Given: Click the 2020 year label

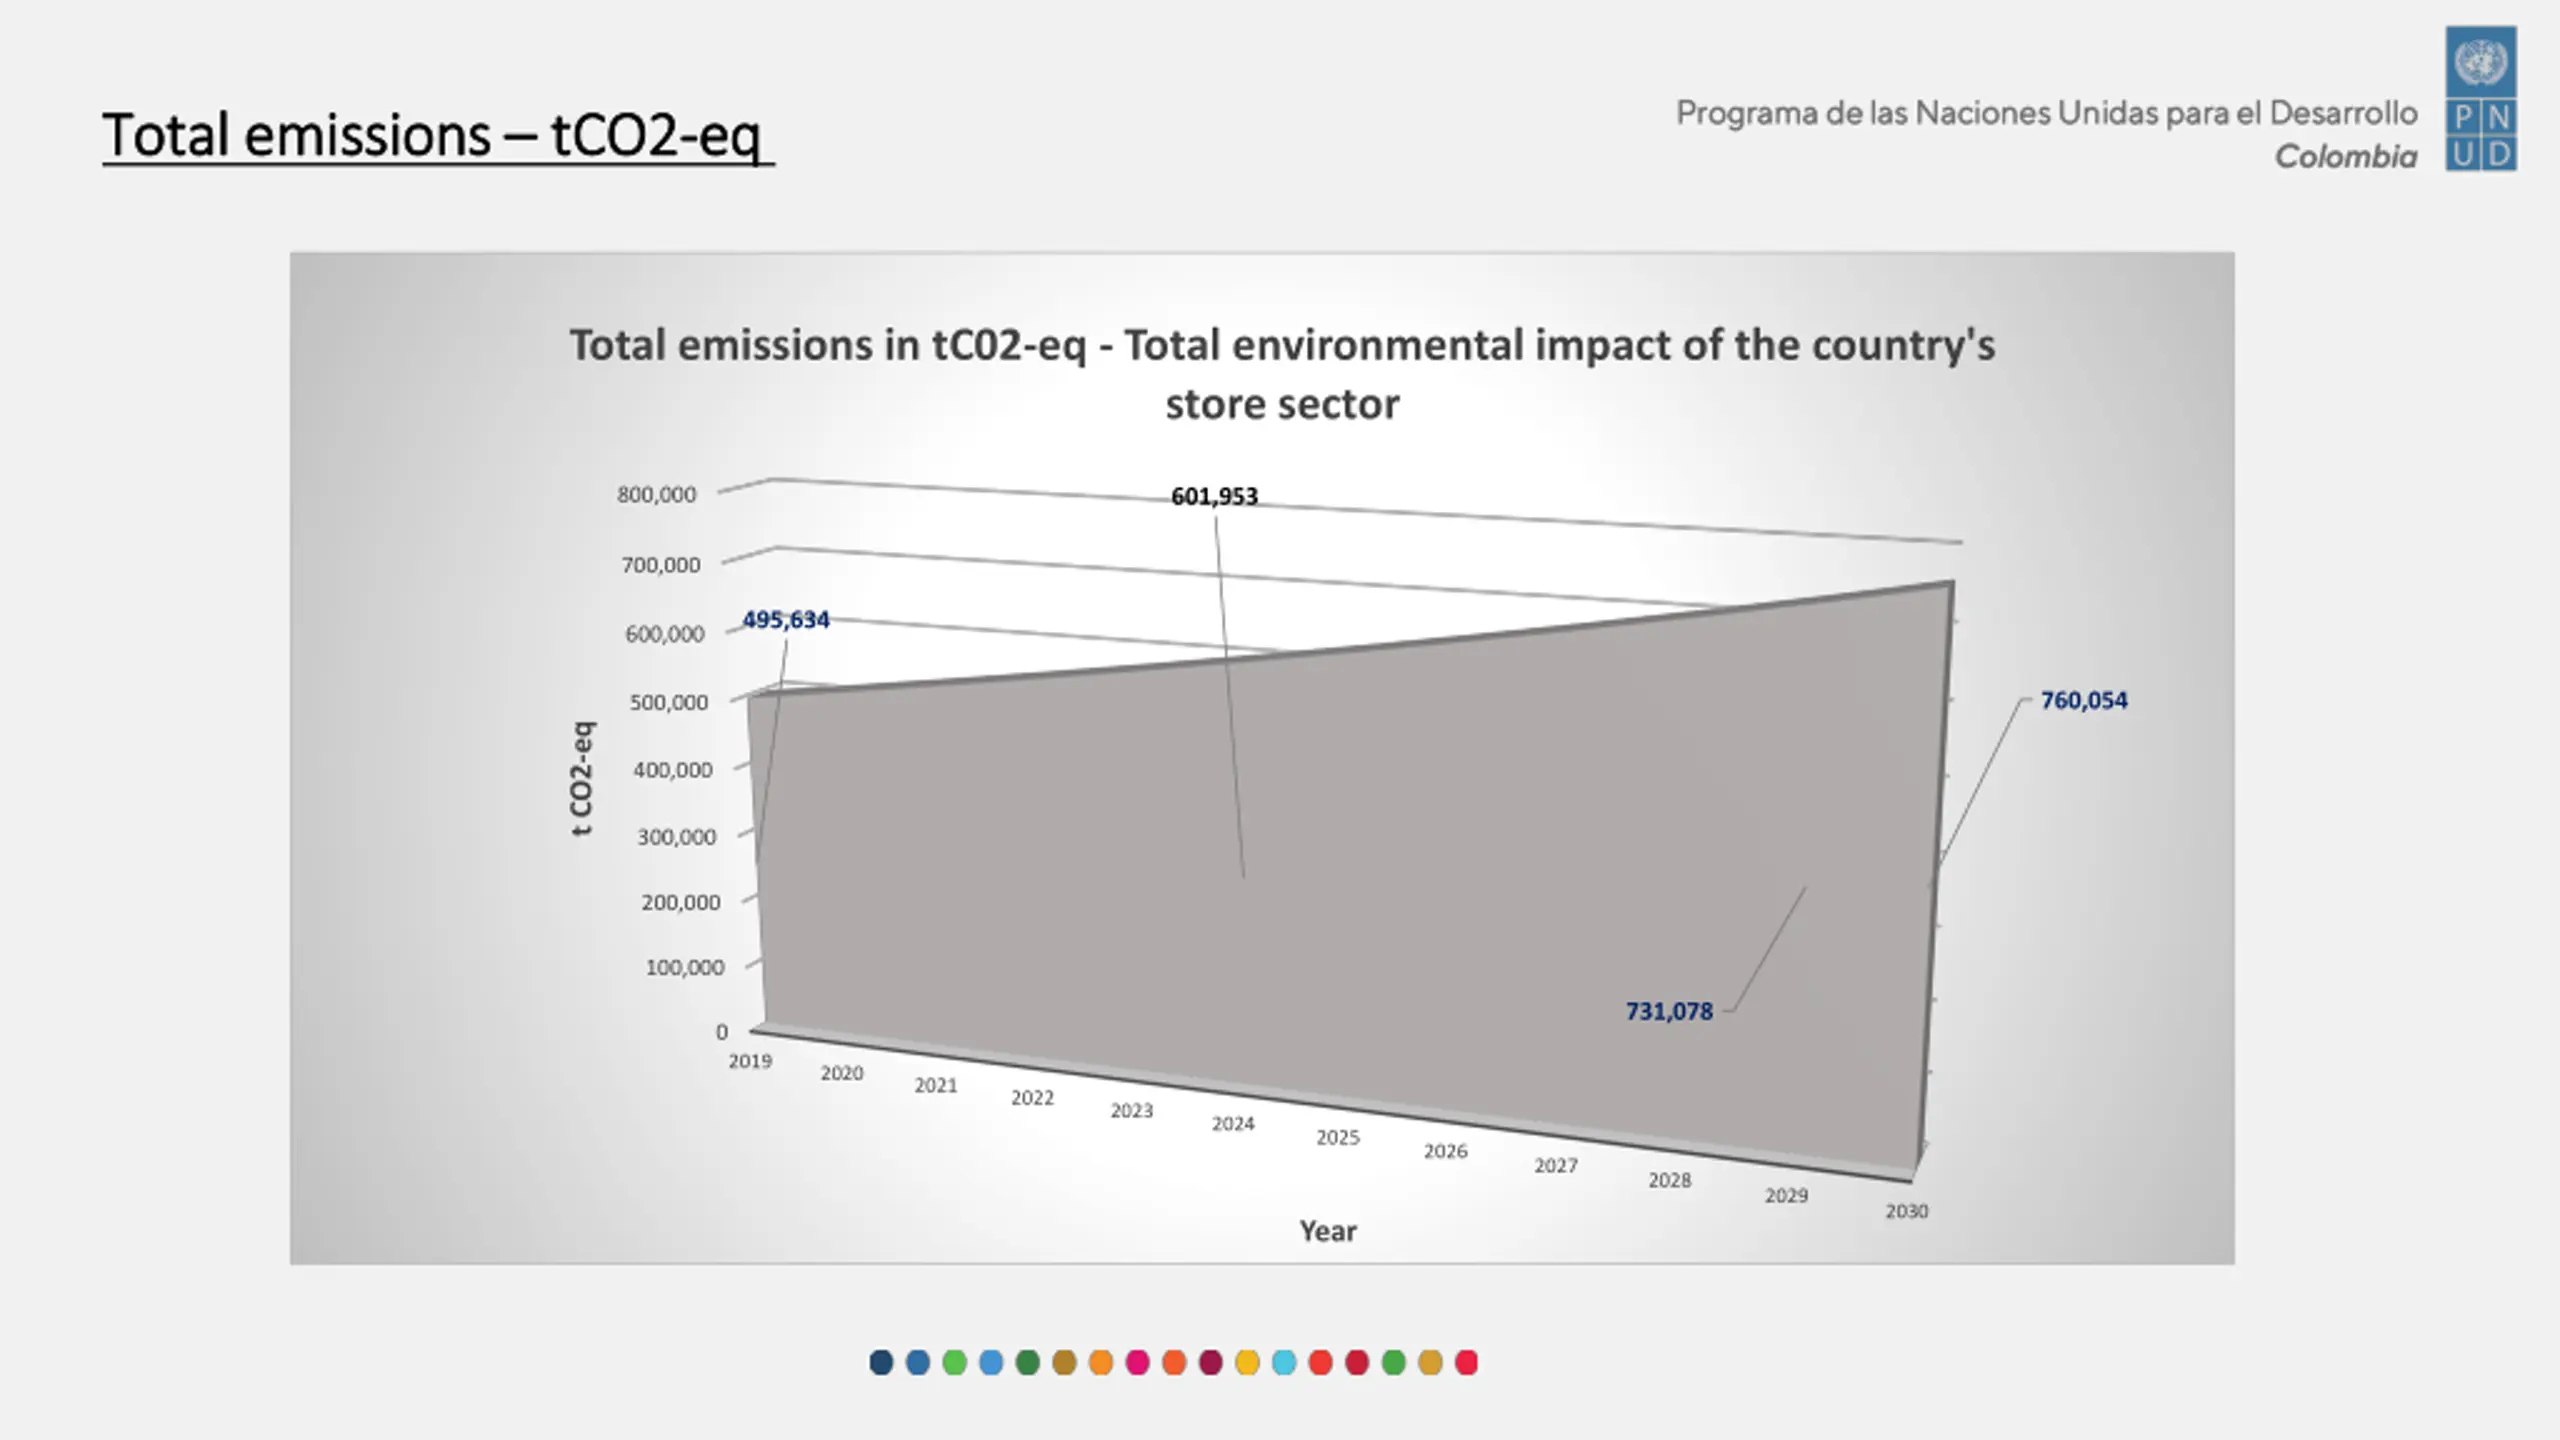Looking at the screenshot, I should pyautogui.click(x=842, y=1073).
